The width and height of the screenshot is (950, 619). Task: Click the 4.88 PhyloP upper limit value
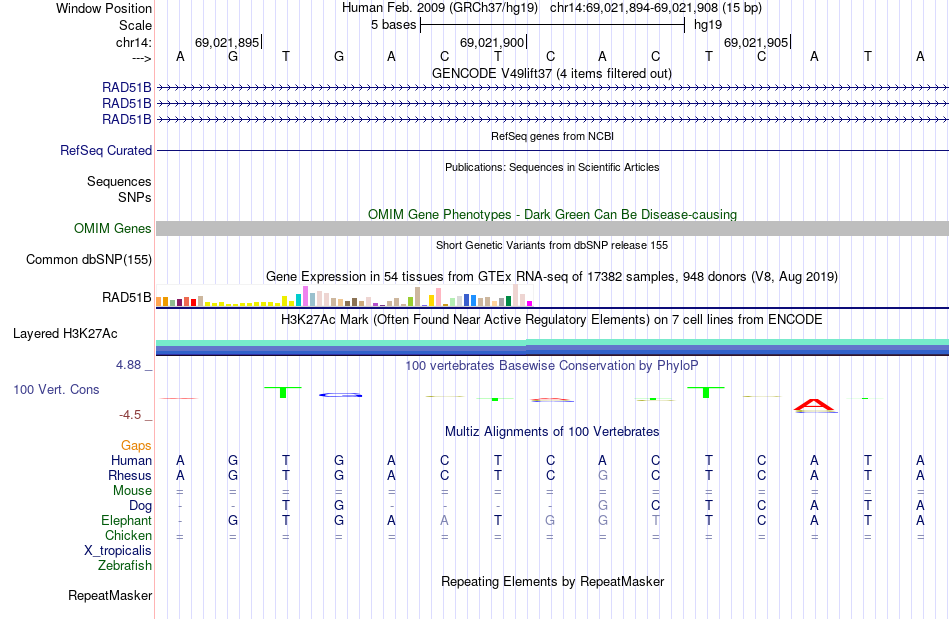[128, 365]
